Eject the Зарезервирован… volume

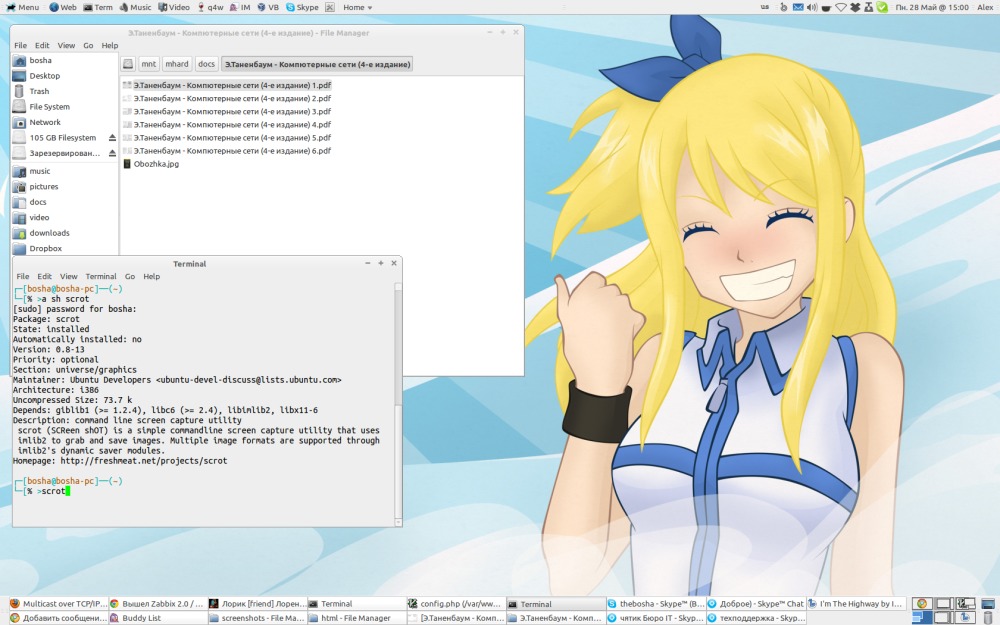(x=112, y=153)
